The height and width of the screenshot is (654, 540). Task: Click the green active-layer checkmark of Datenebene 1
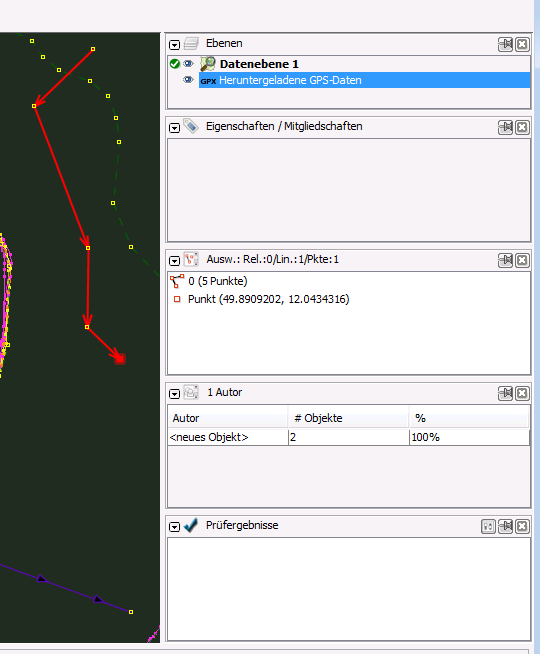(175, 63)
